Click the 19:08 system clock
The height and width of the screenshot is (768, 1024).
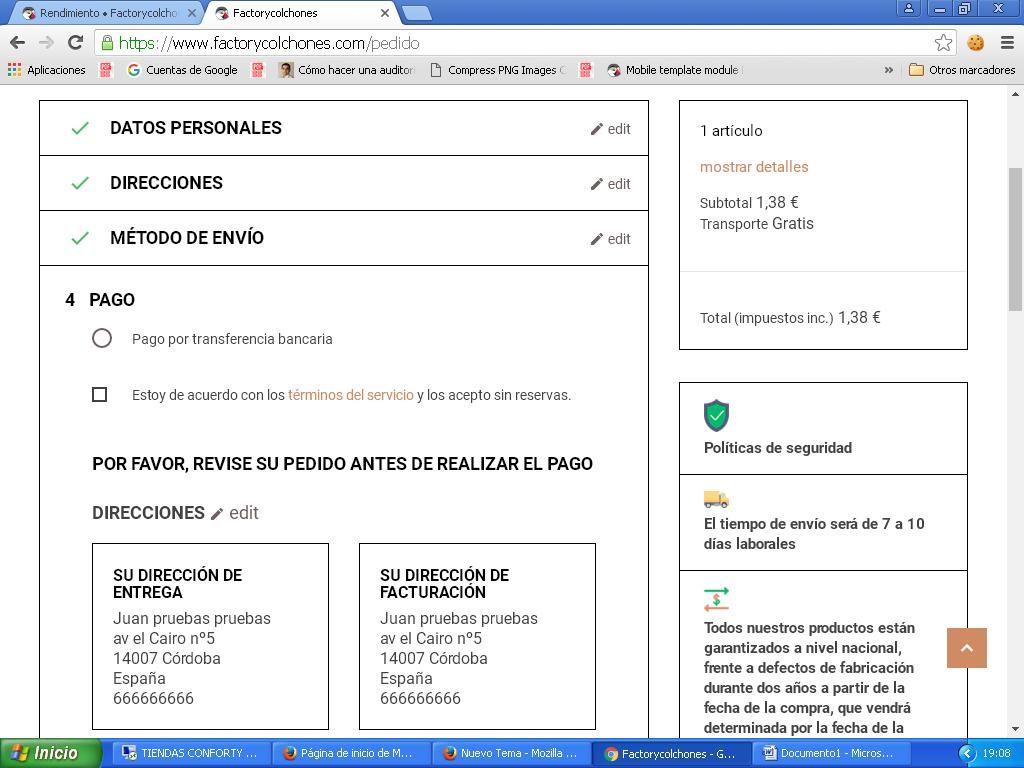point(996,754)
